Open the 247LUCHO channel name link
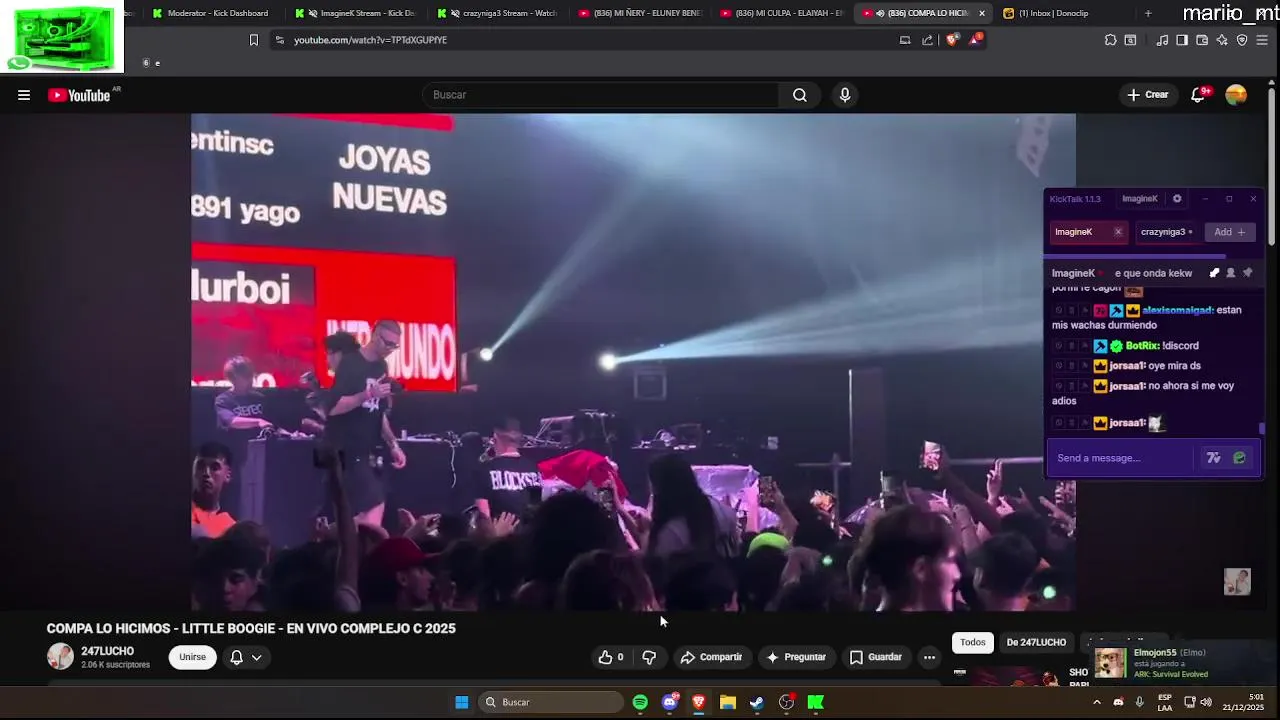 107,651
